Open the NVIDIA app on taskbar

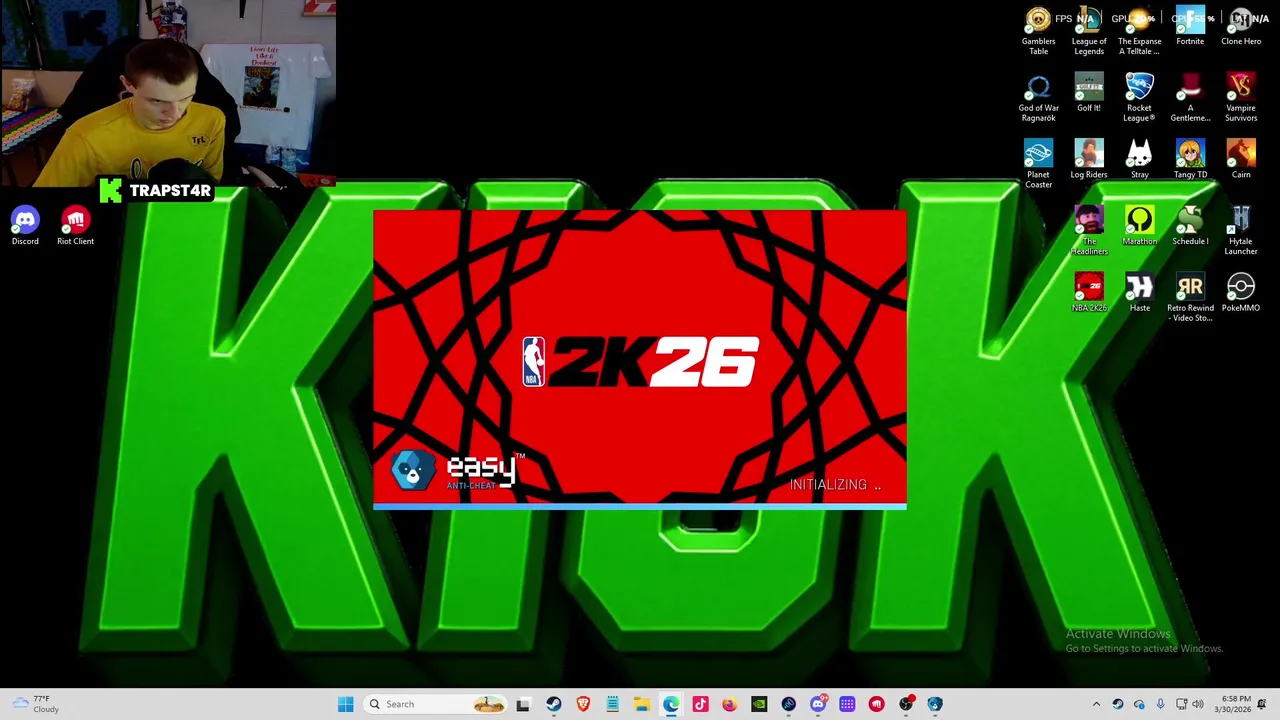pos(759,704)
